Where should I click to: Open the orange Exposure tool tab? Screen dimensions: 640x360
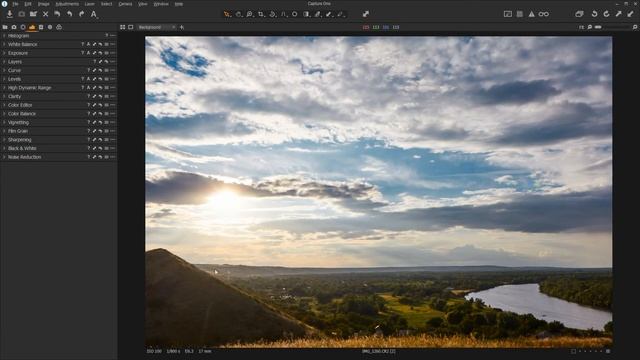32,27
